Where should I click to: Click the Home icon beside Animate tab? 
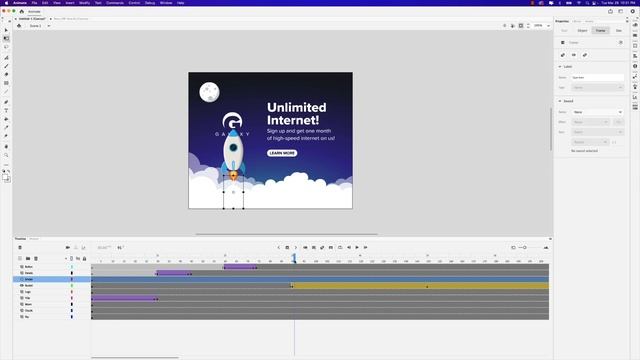tap(22, 11)
